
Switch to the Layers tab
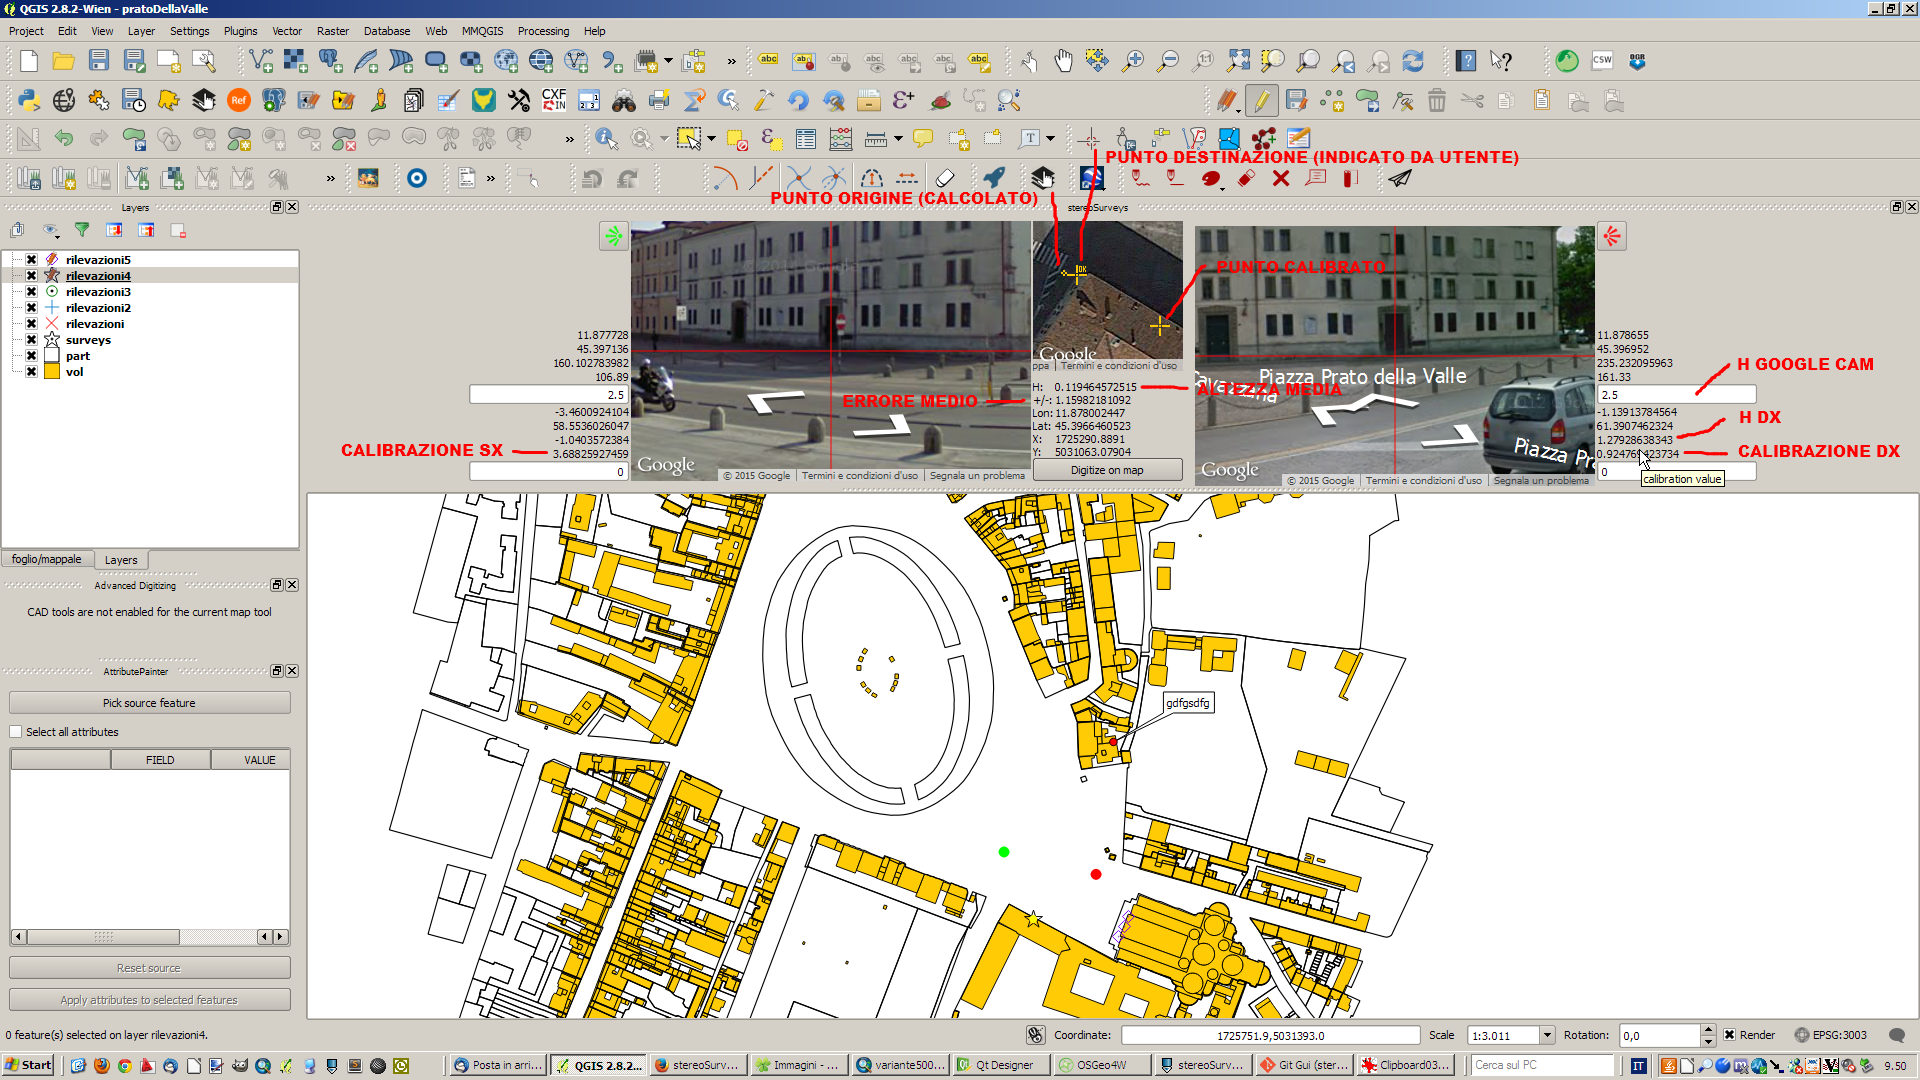coord(121,560)
